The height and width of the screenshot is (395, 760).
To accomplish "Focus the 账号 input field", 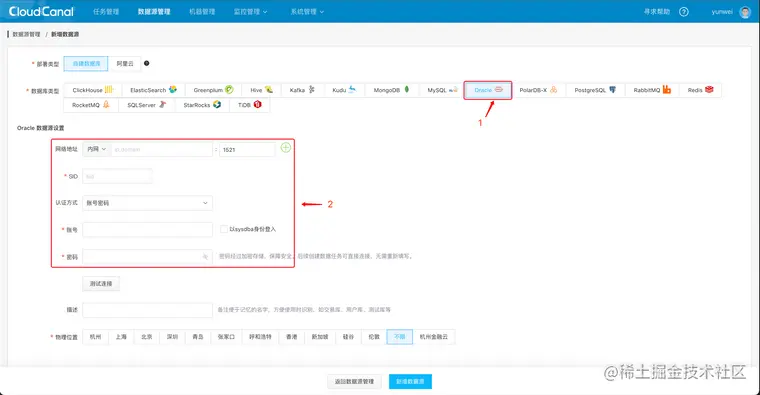I will point(147,230).
